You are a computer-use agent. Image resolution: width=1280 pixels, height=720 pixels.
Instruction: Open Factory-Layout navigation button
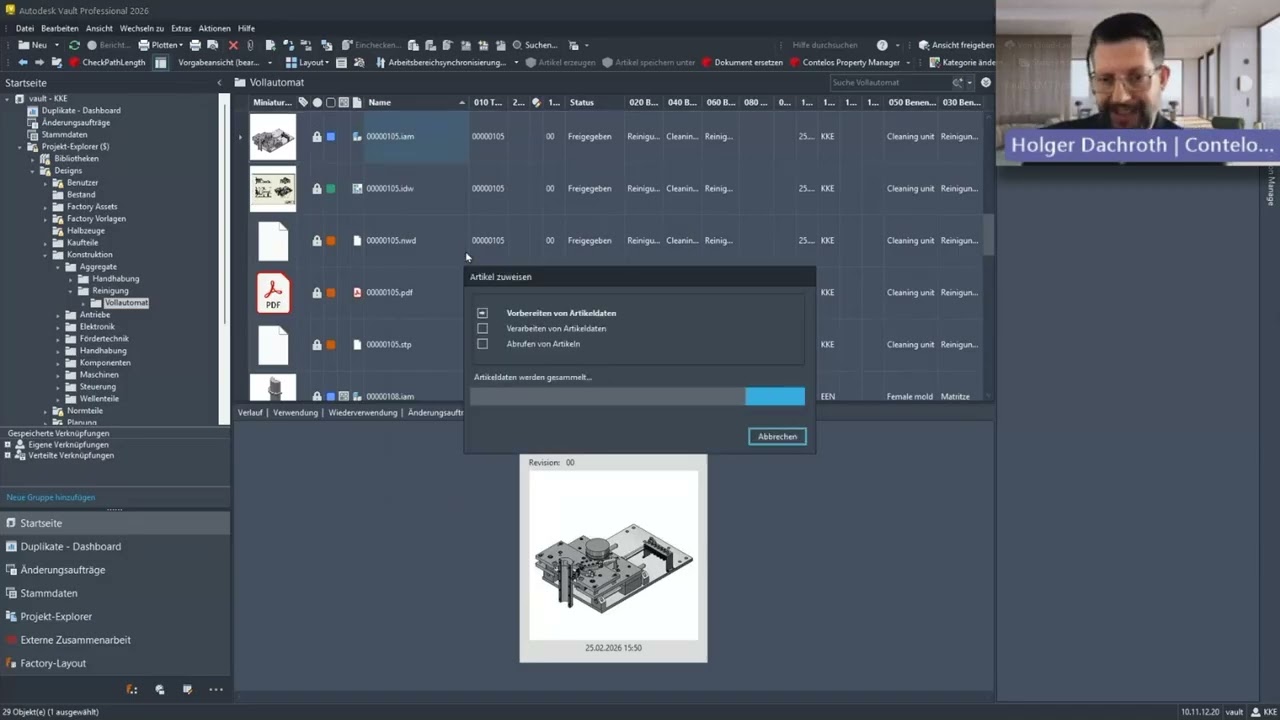tap(115, 663)
